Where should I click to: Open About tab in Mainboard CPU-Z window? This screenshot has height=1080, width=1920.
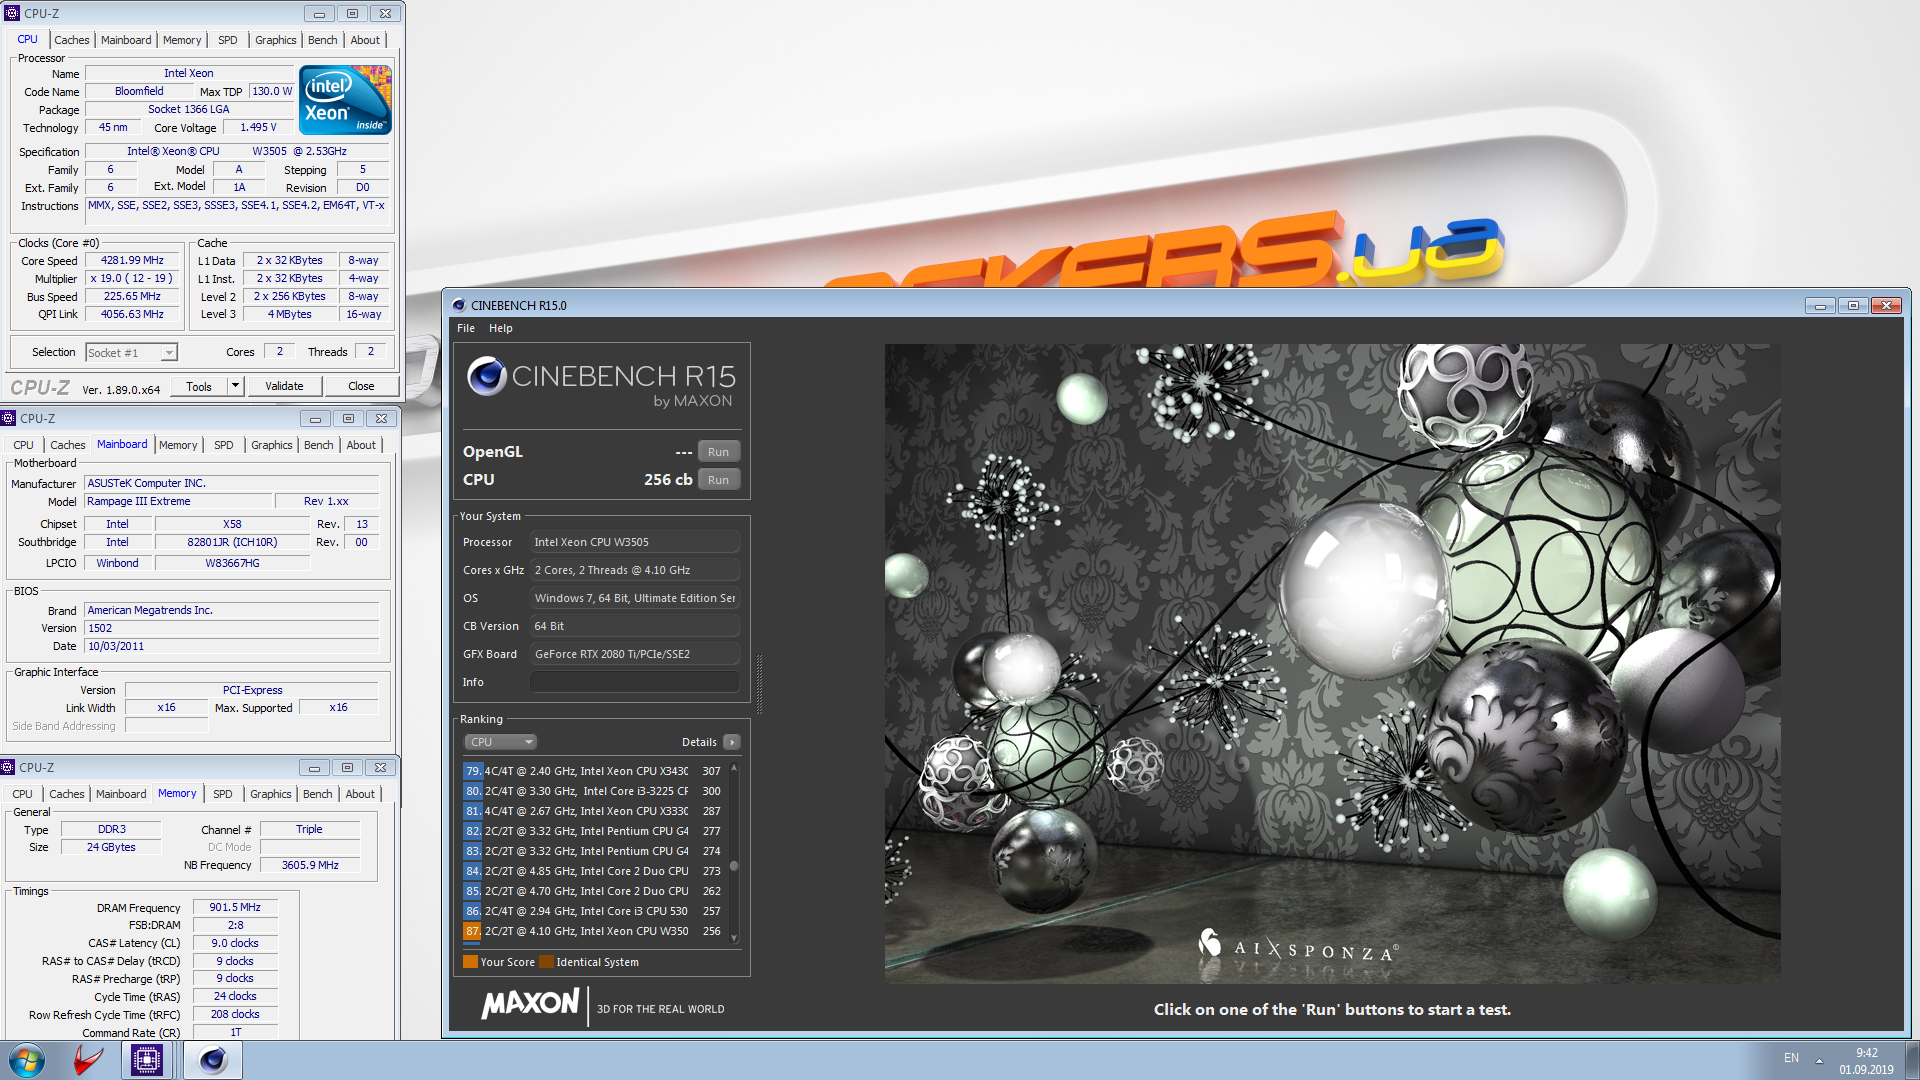(361, 445)
